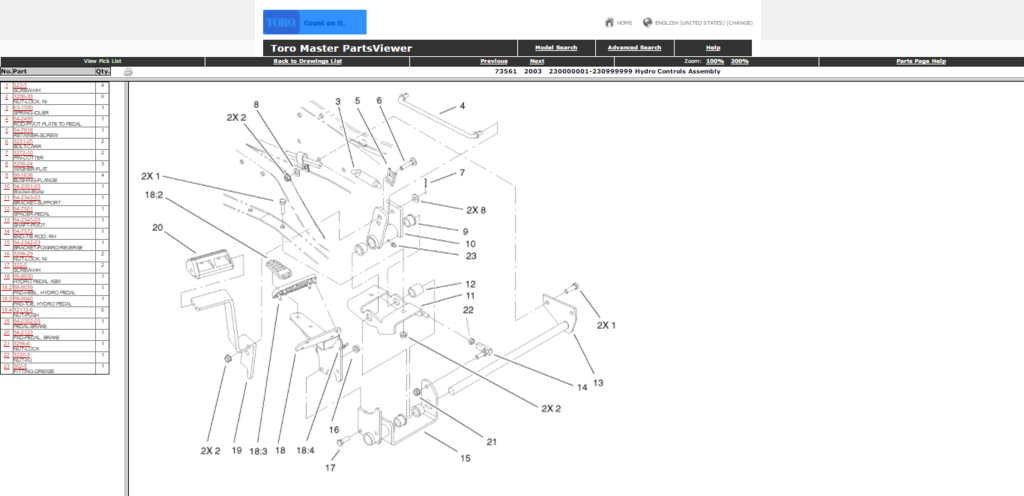Open part number link above PAD-HEEL, HYDRO PEDAL
The width and height of the screenshot is (1024, 496).
coord(23,288)
